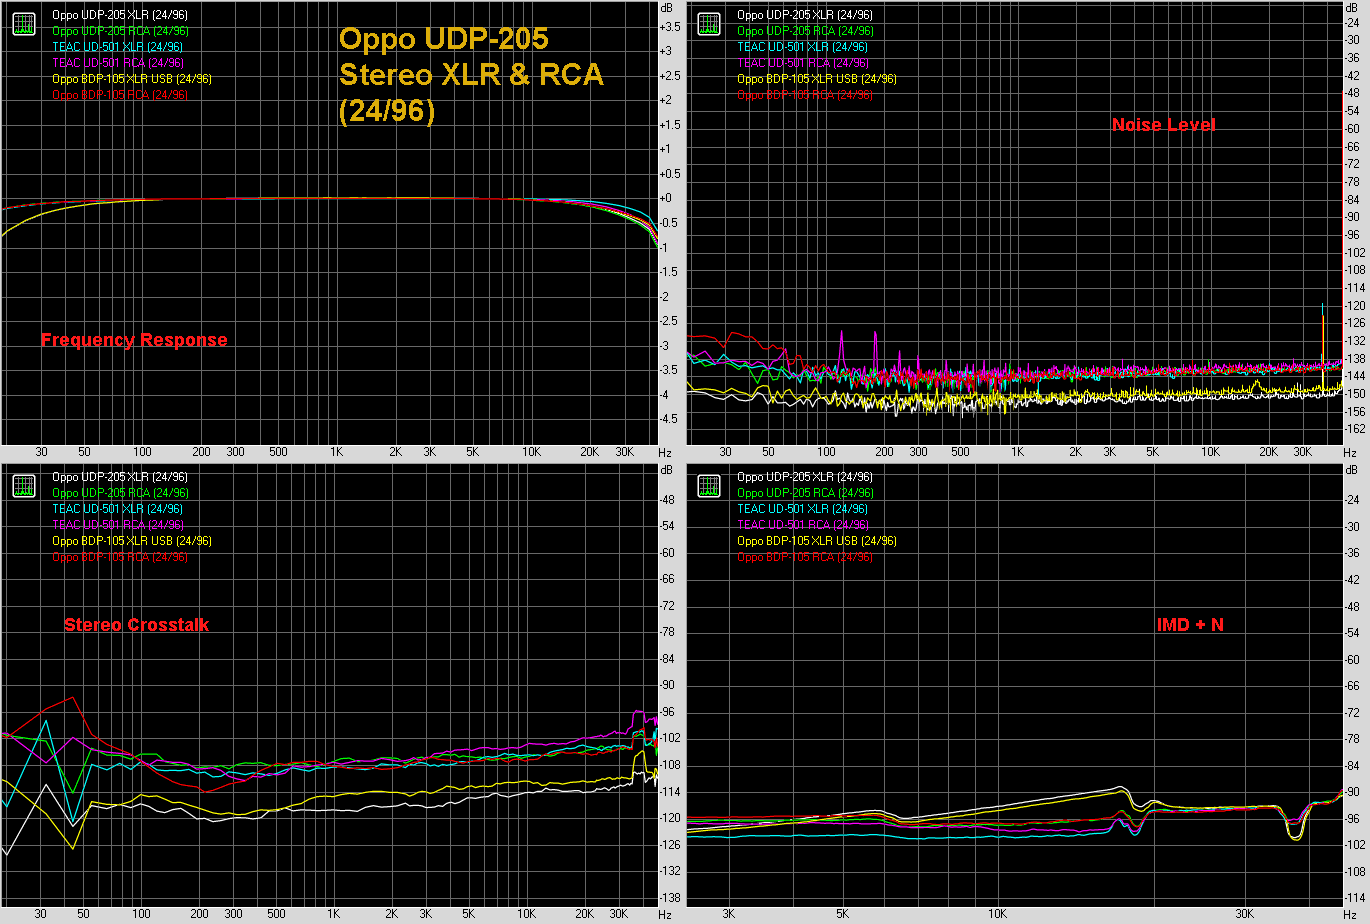Select Oppo BDP-105 XLR USB legend in IMD + N chart
Image resolution: width=1370 pixels, height=924 pixels.
pyautogui.click(x=817, y=541)
